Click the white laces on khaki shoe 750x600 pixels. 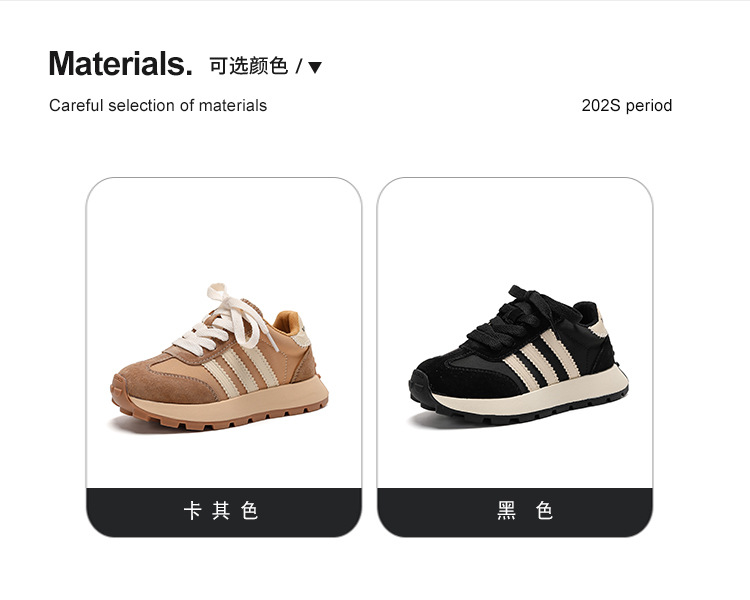(225, 321)
